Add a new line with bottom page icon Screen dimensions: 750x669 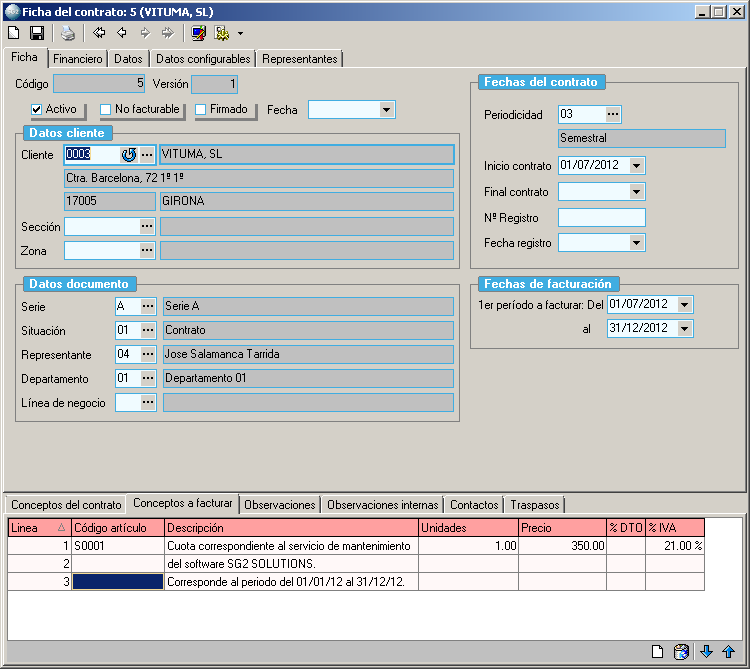(658, 651)
